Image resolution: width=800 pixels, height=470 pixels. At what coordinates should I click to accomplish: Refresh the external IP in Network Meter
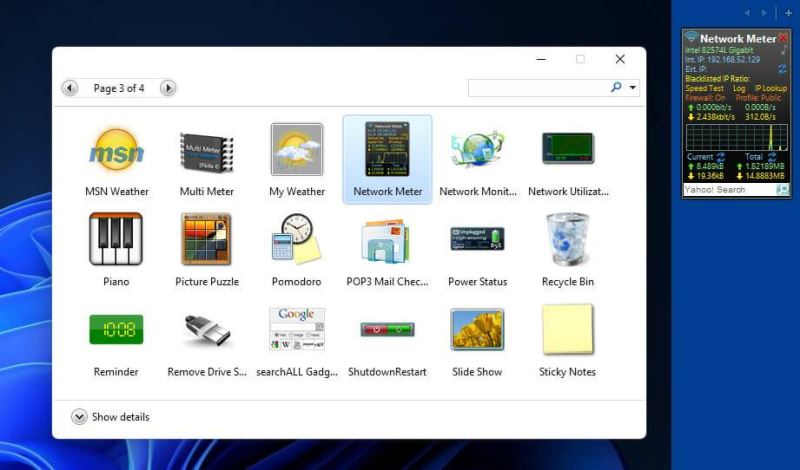pos(783,68)
